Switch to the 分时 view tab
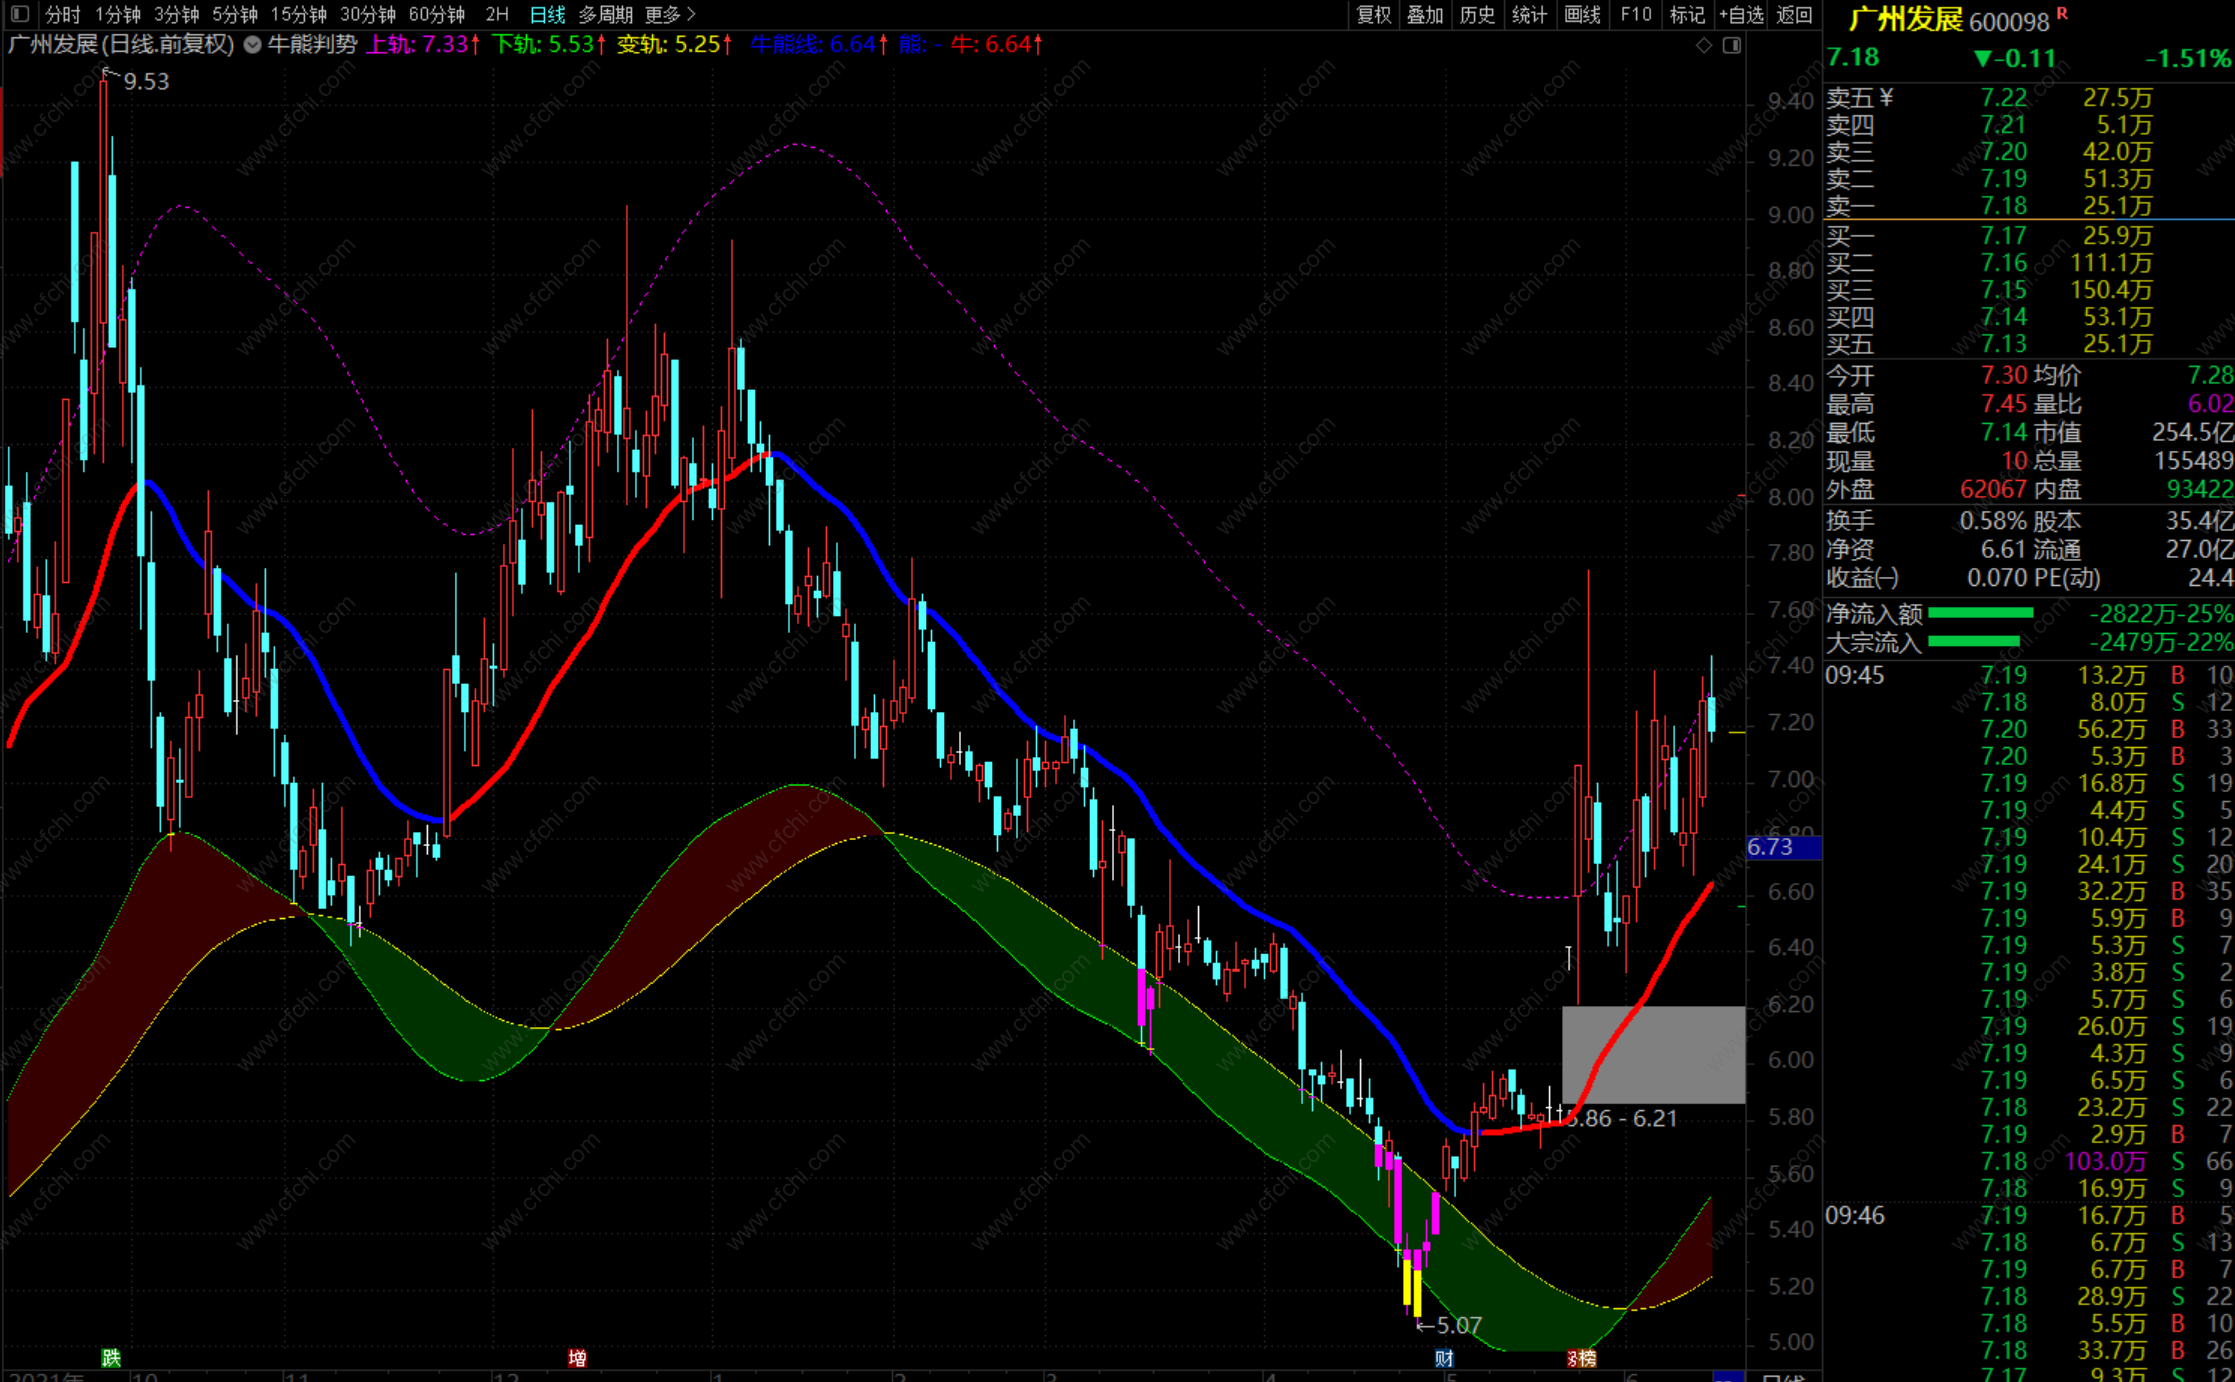The height and width of the screenshot is (1382, 2235). coord(62,14)
